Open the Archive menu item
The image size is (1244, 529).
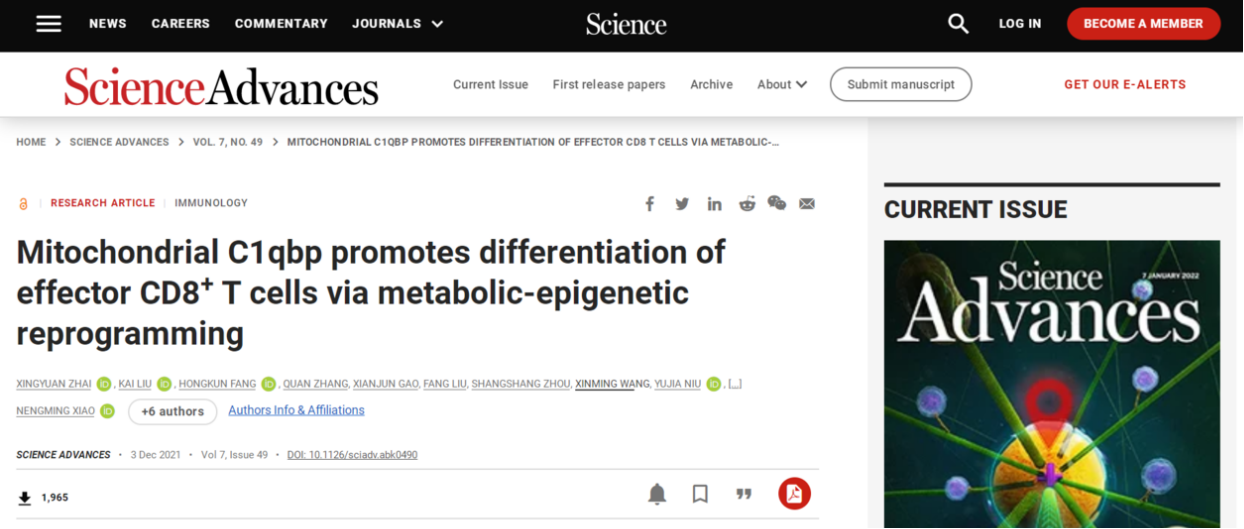(x=711, y=85)
